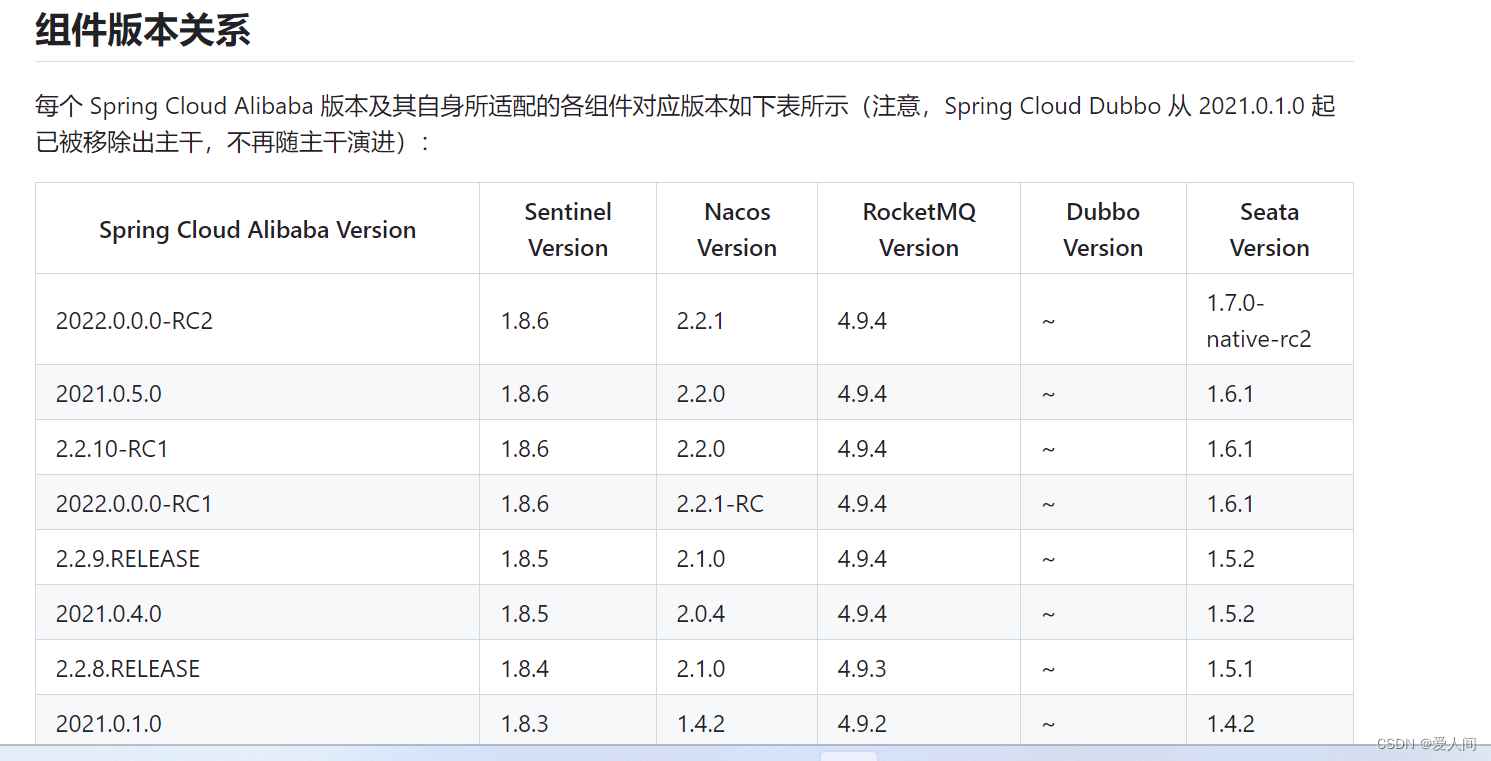Click Sentinel 1.8.6 in the 2021.0.5.0 row
This screenshot has width=1491, height=761.
point(568,393)
